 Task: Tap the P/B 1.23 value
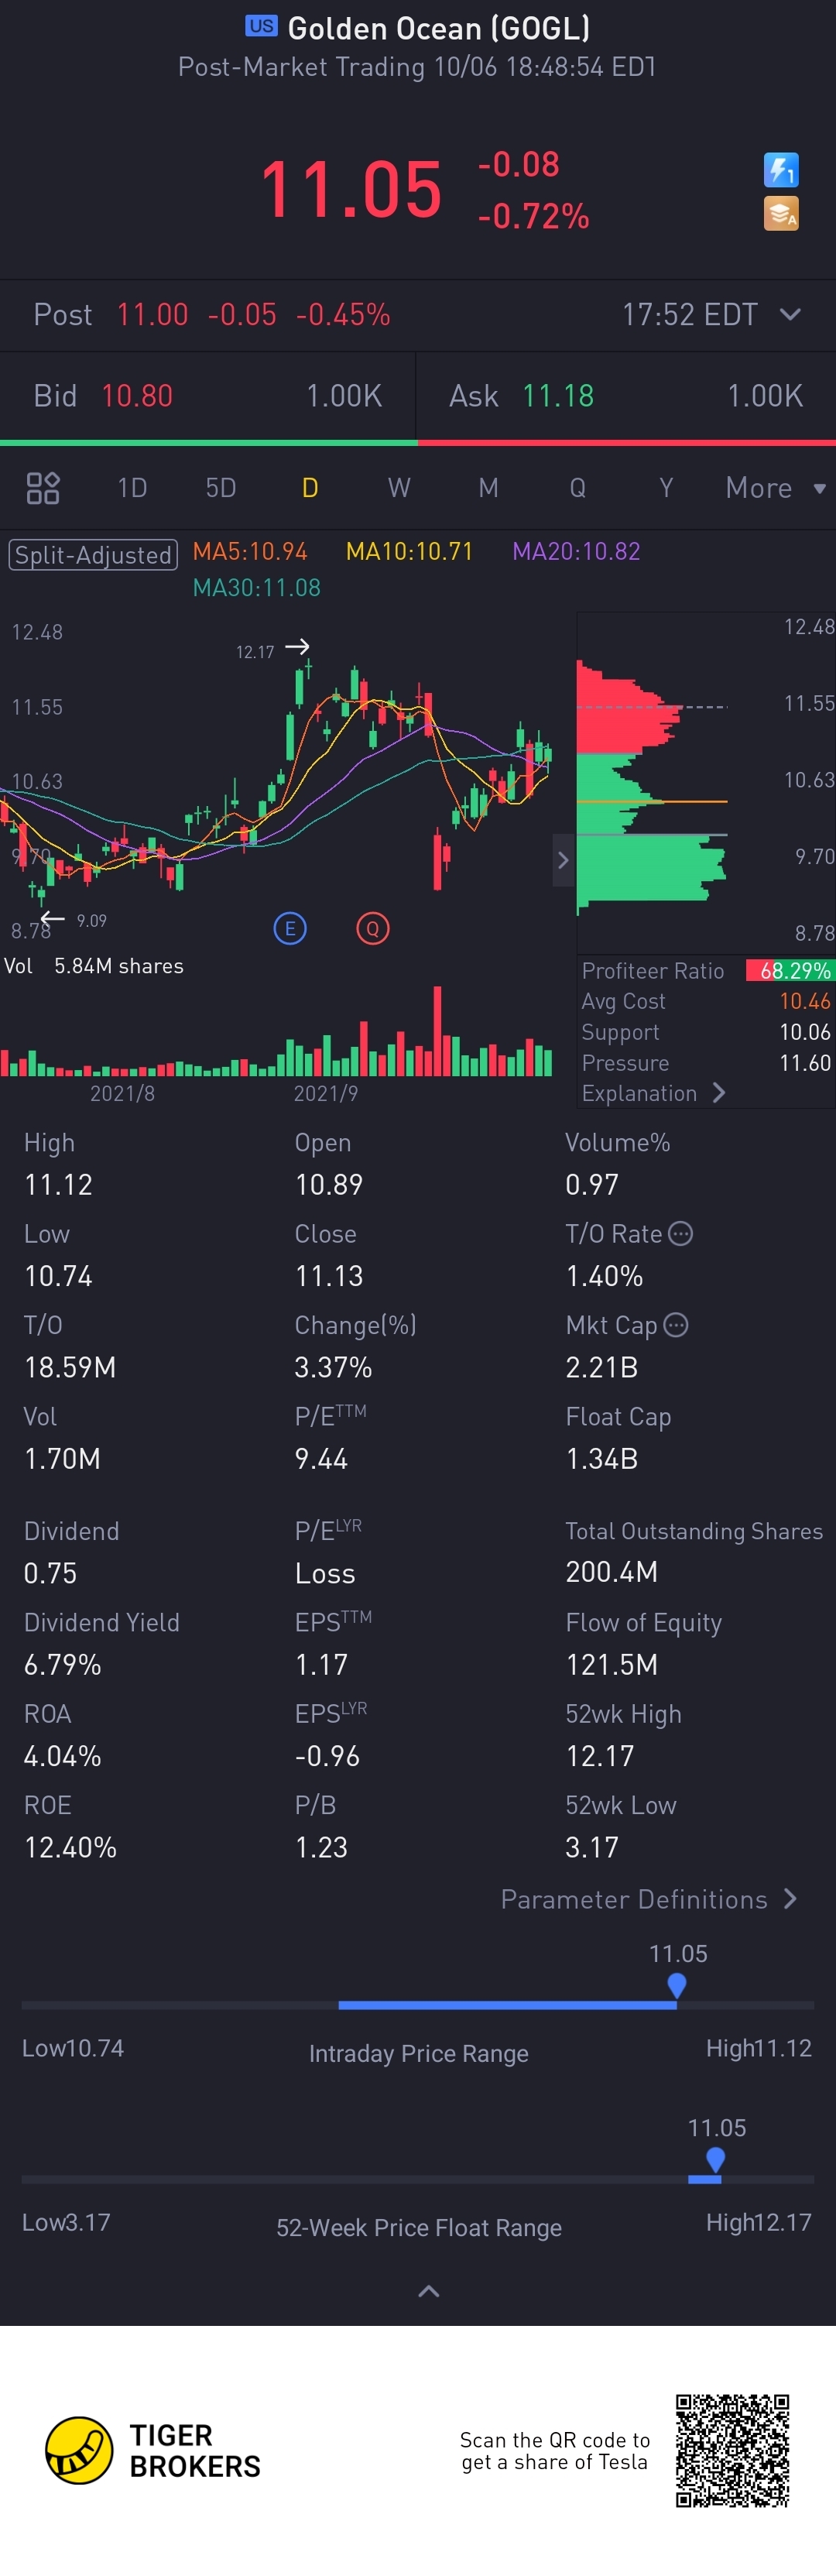[321, 1847]
